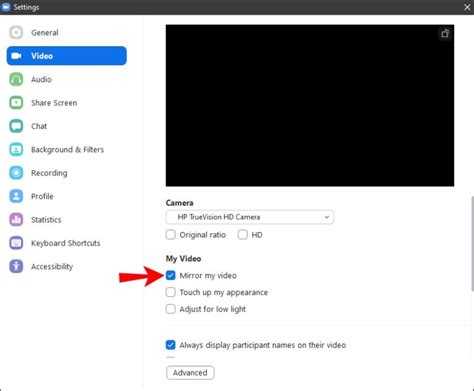Click the Profile person icon
This screenshot has width=474, height=391.
(x=16, y=196)
